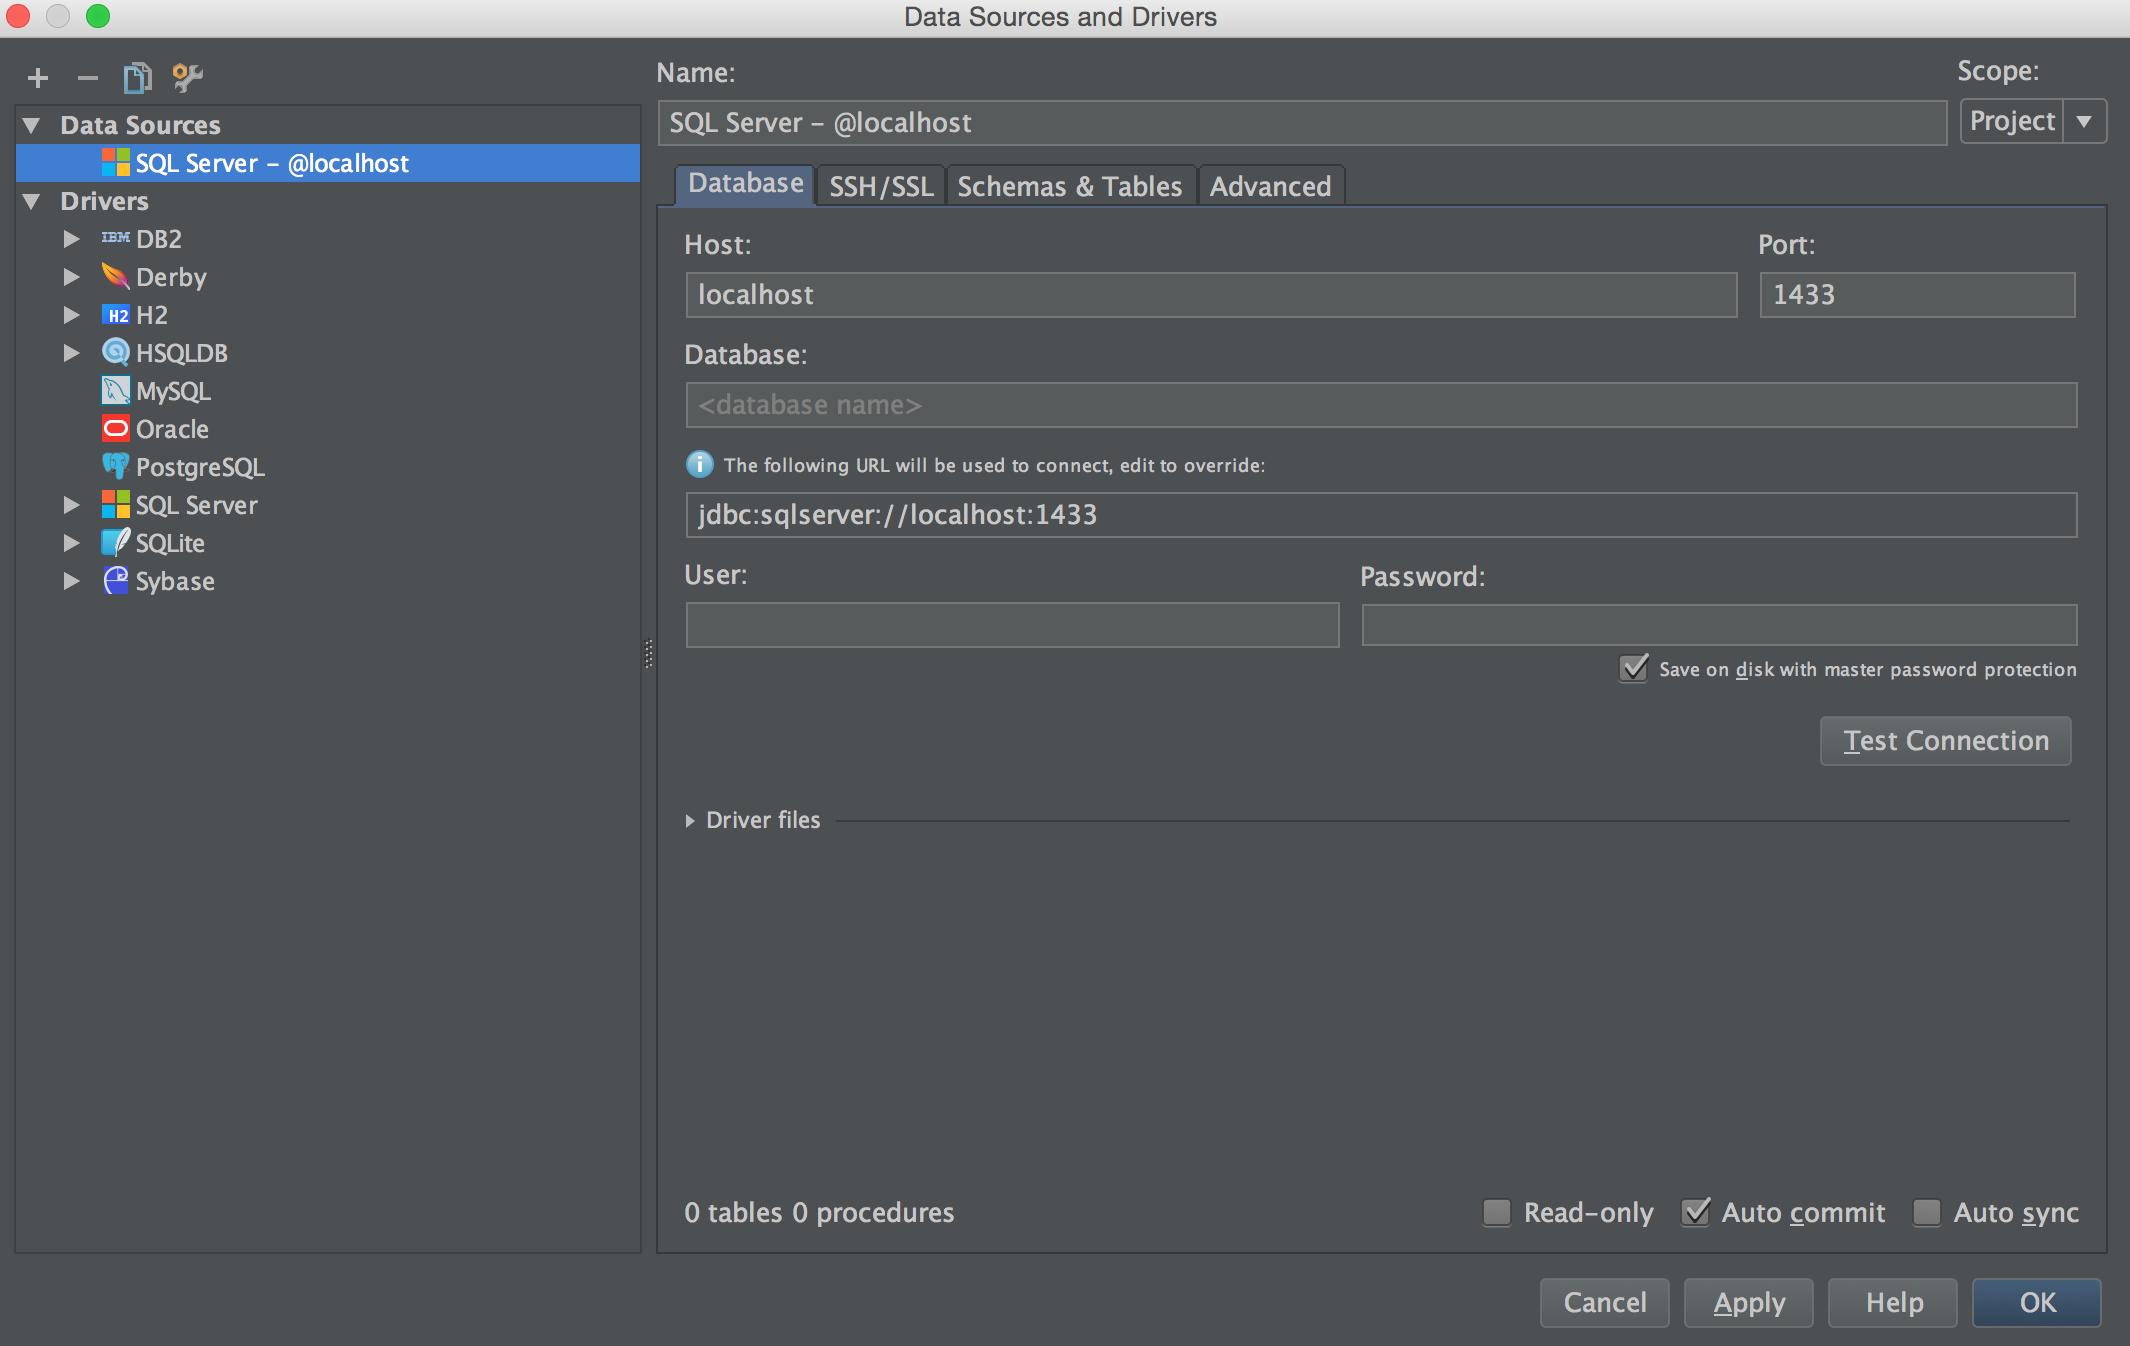2130x1346 pixels.
Task: Expand the HSQLDB driver node
Action: tap(71, 353)
